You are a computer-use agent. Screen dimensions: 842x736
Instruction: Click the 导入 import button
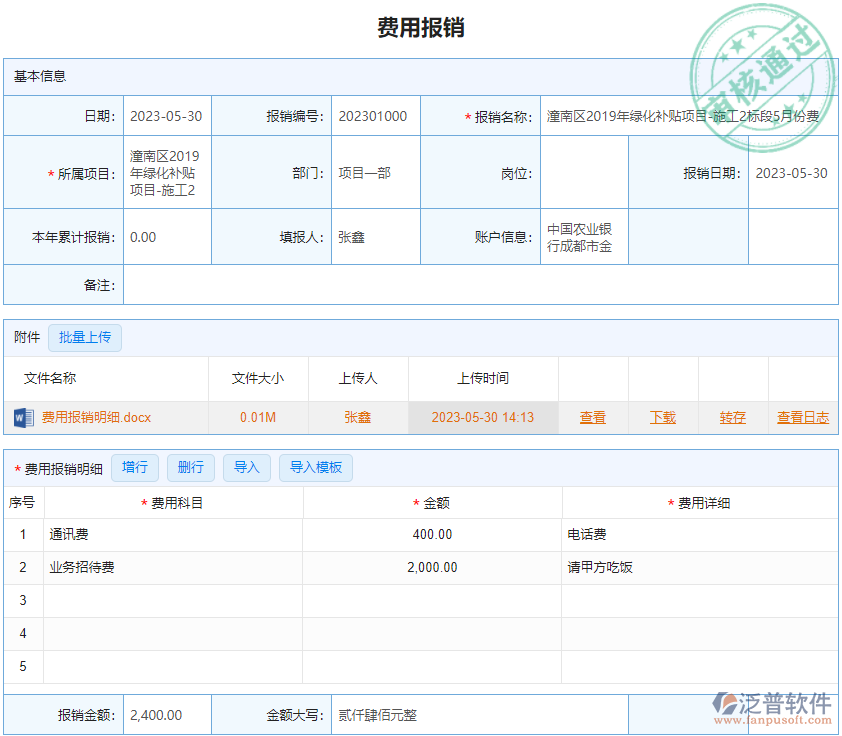click(x=246, y=467)
